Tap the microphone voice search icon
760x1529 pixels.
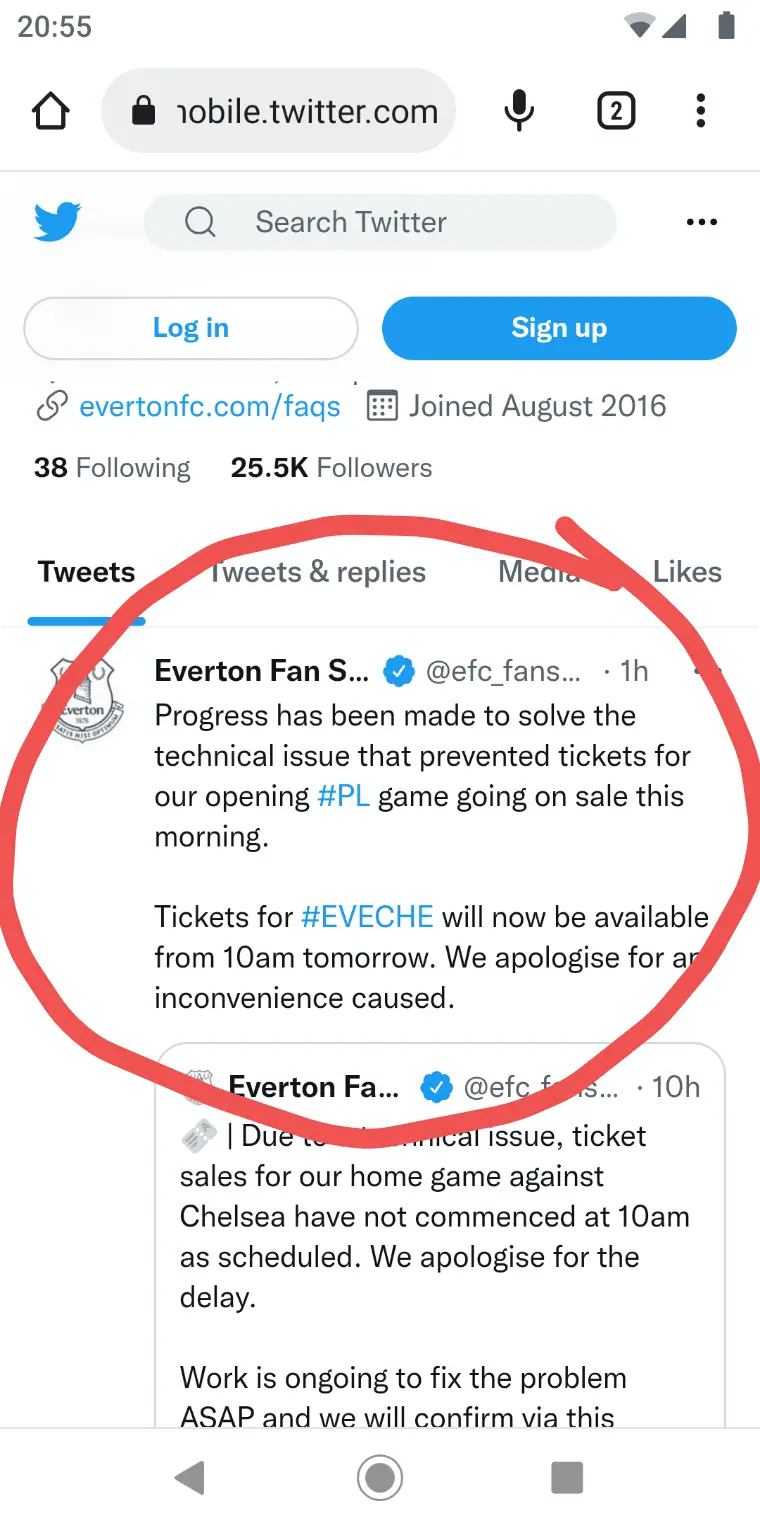[x=518, y=111]
